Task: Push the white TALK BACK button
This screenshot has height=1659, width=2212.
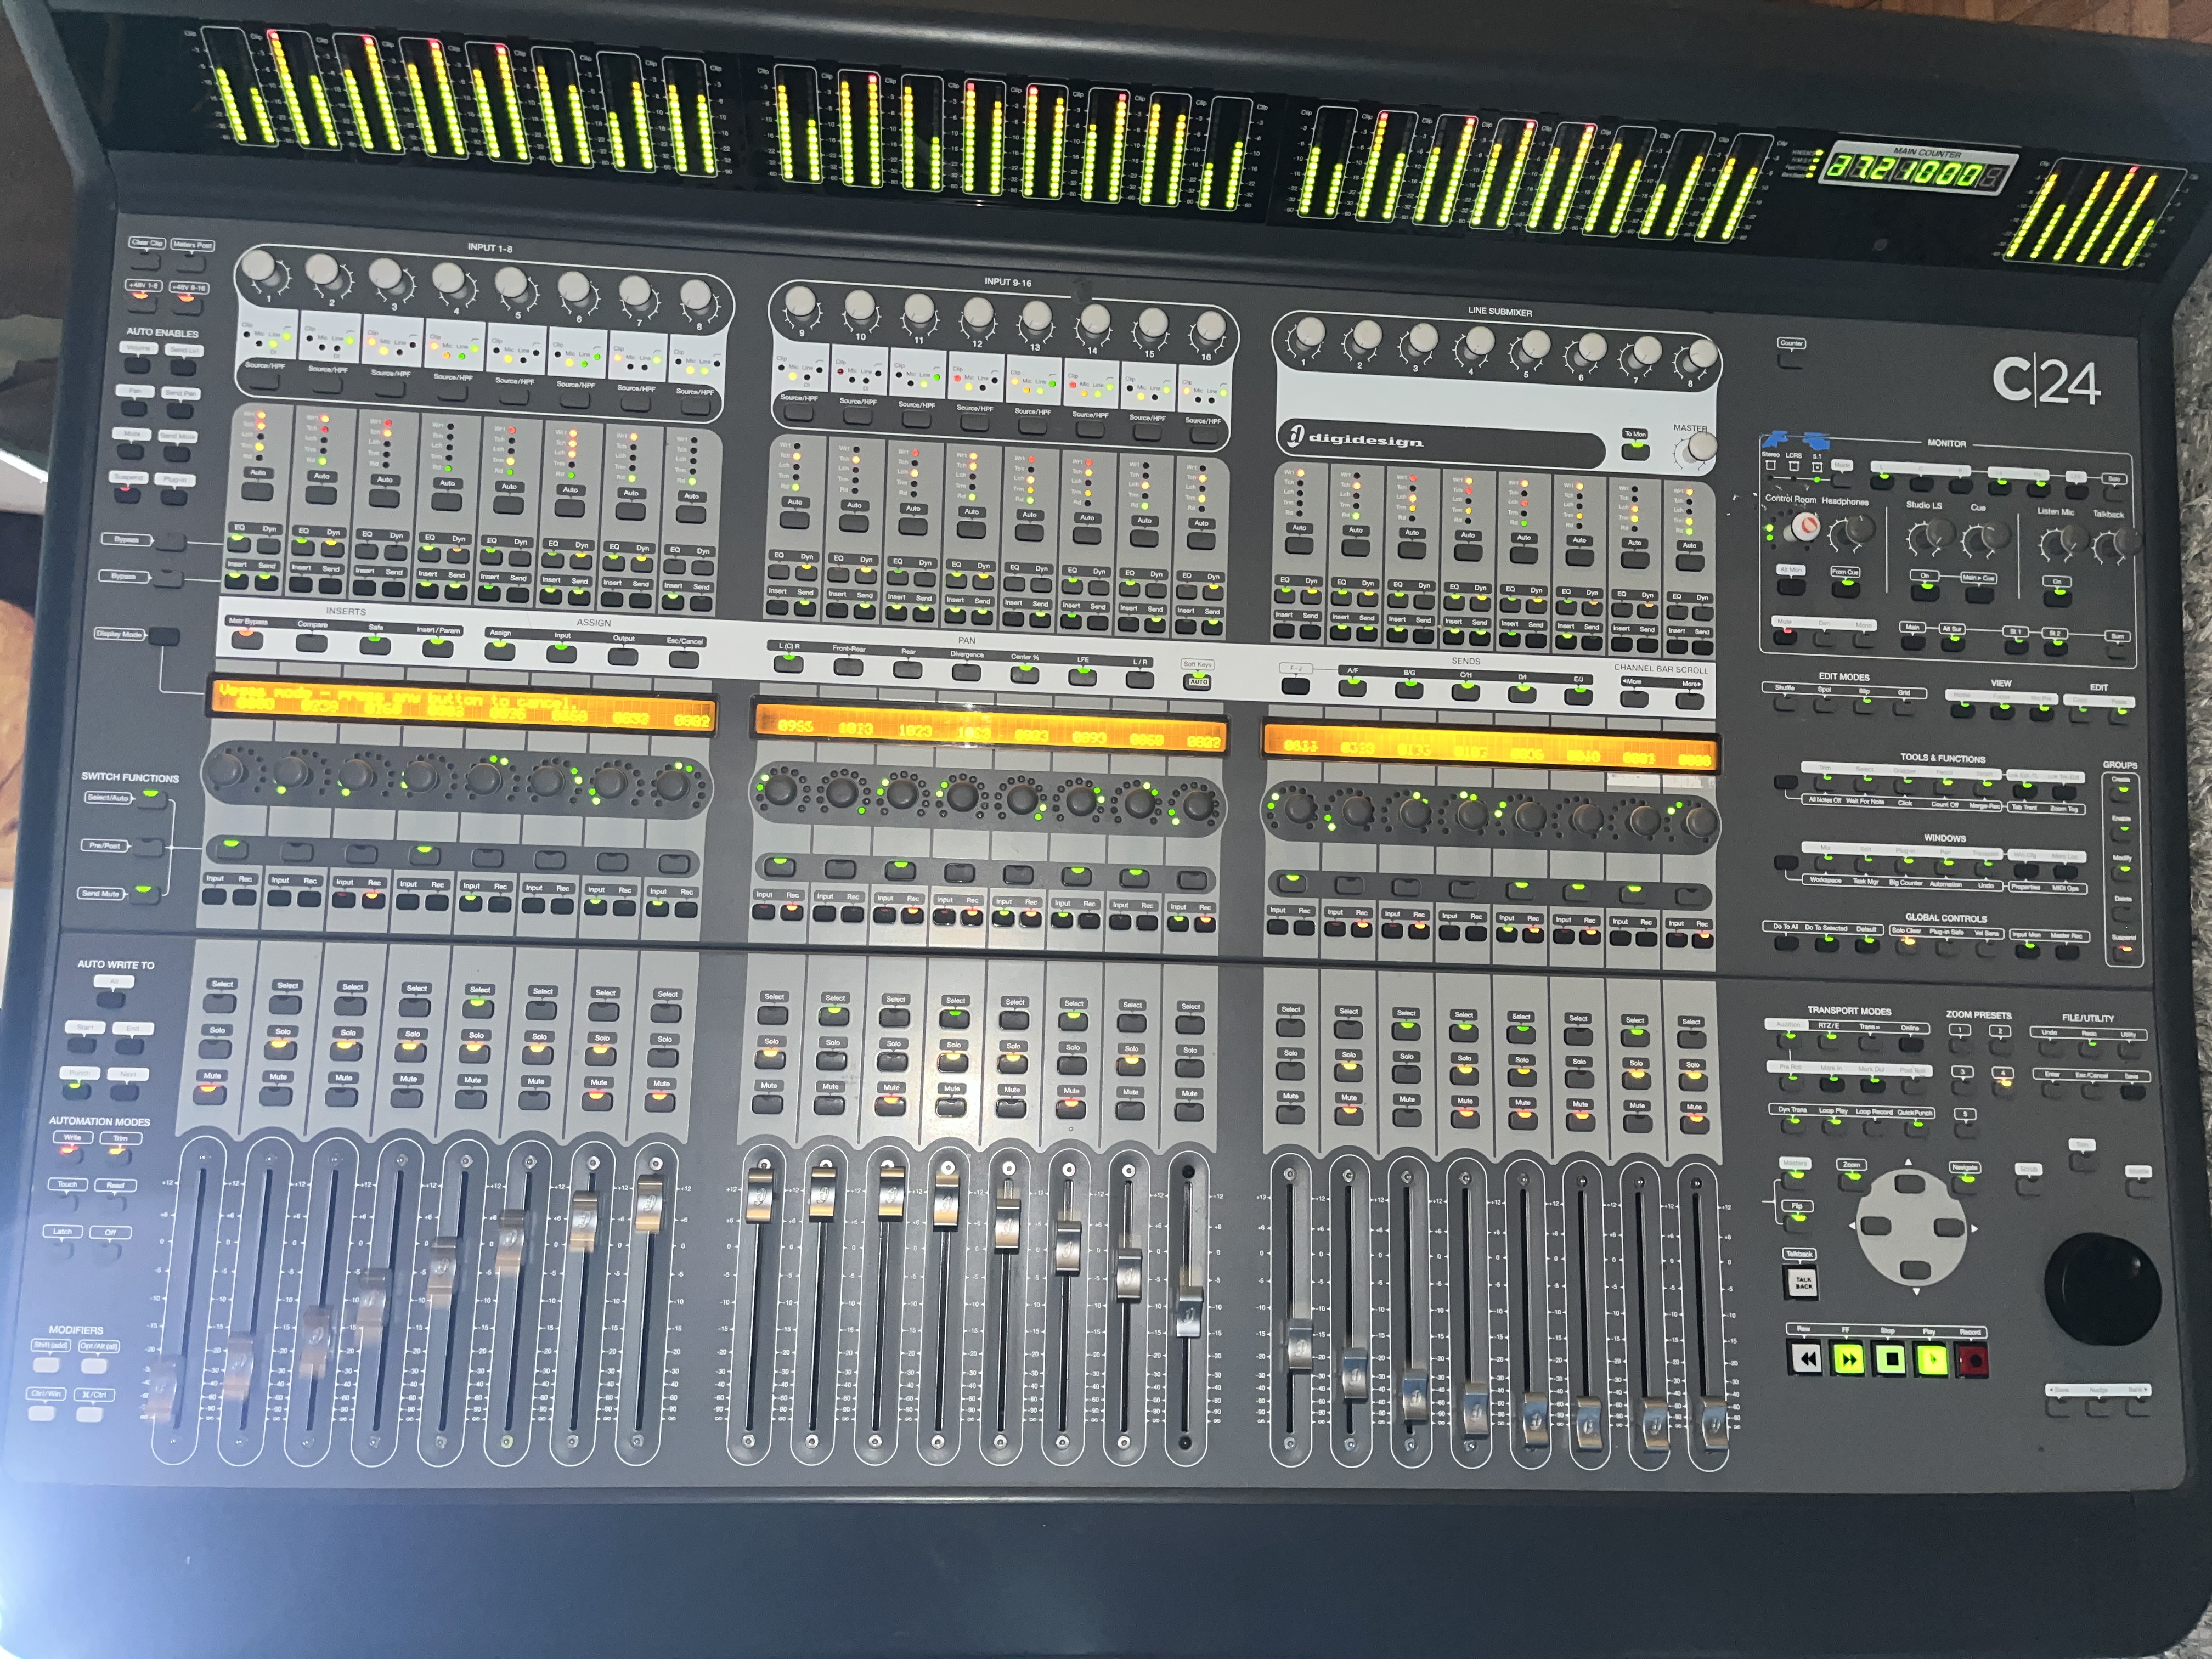Action: coord(1802,1283)
